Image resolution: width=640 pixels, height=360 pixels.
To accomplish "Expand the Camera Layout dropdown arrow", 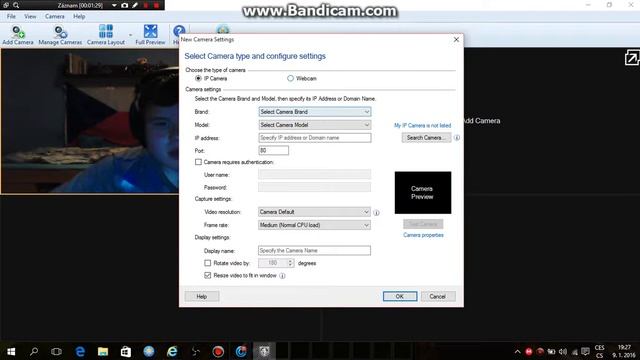I will click(x=131, y=35).
